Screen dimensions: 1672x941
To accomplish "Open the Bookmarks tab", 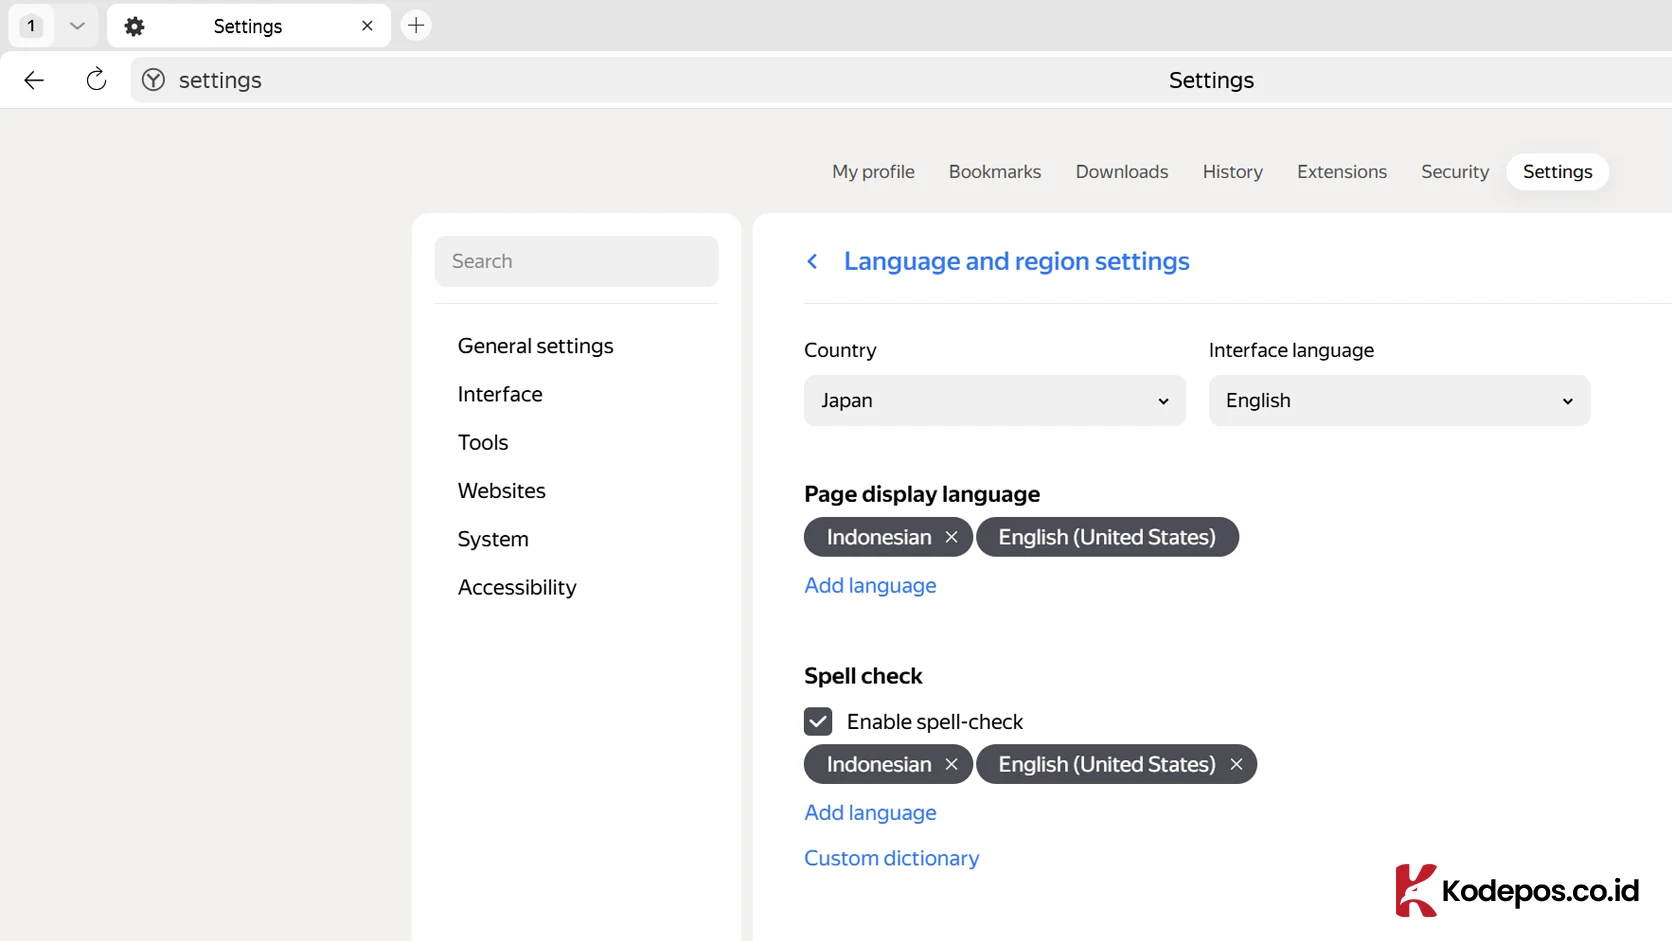I will (x=995, y=171).
